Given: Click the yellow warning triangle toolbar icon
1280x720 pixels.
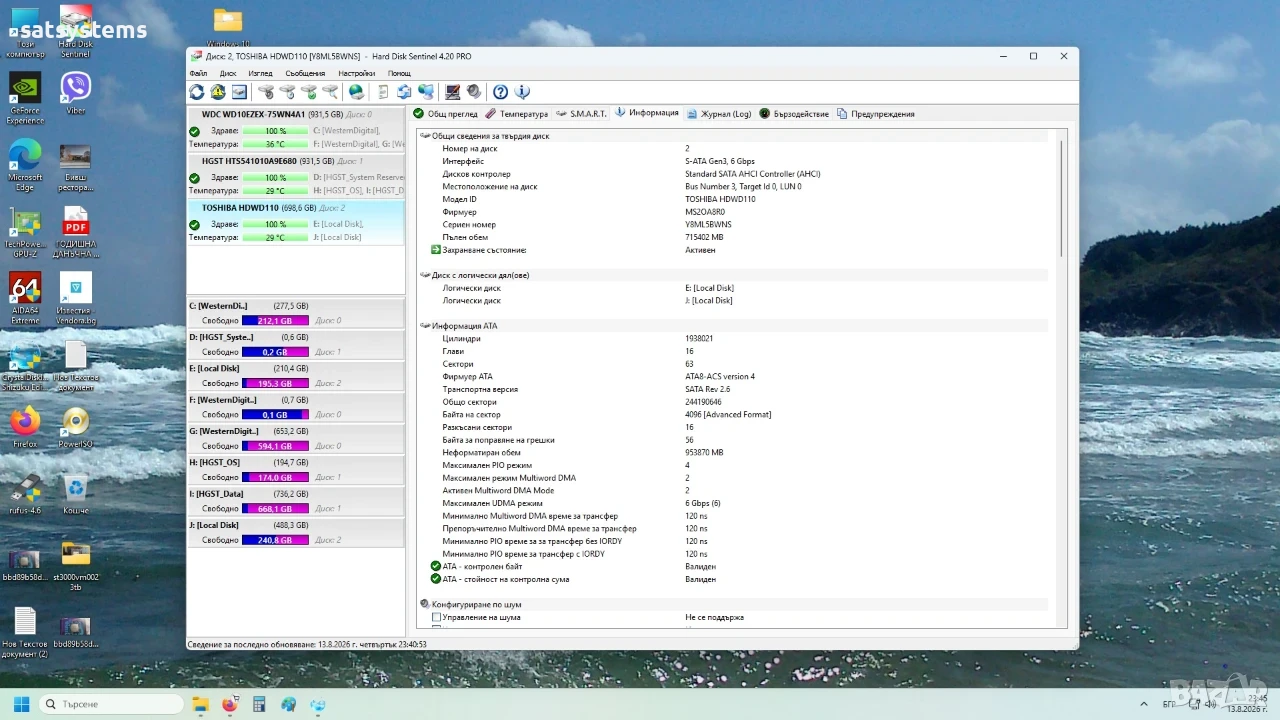Looking at the screenshot, I should 218,92.
